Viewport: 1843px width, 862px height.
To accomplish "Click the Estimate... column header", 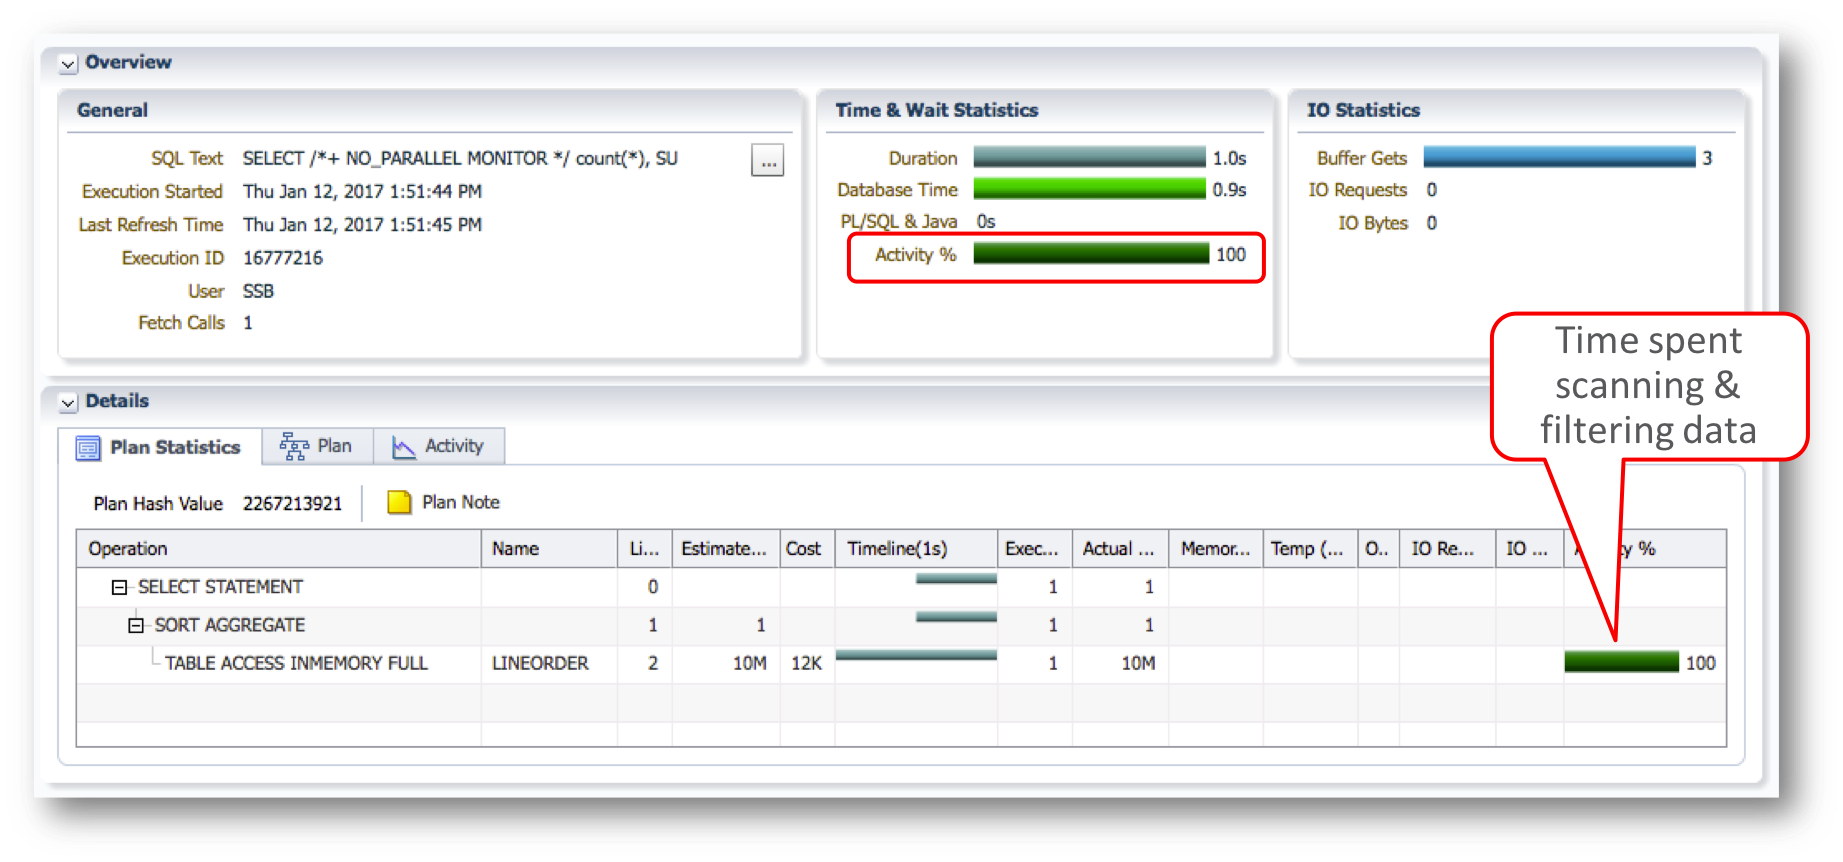I will 726,549.
